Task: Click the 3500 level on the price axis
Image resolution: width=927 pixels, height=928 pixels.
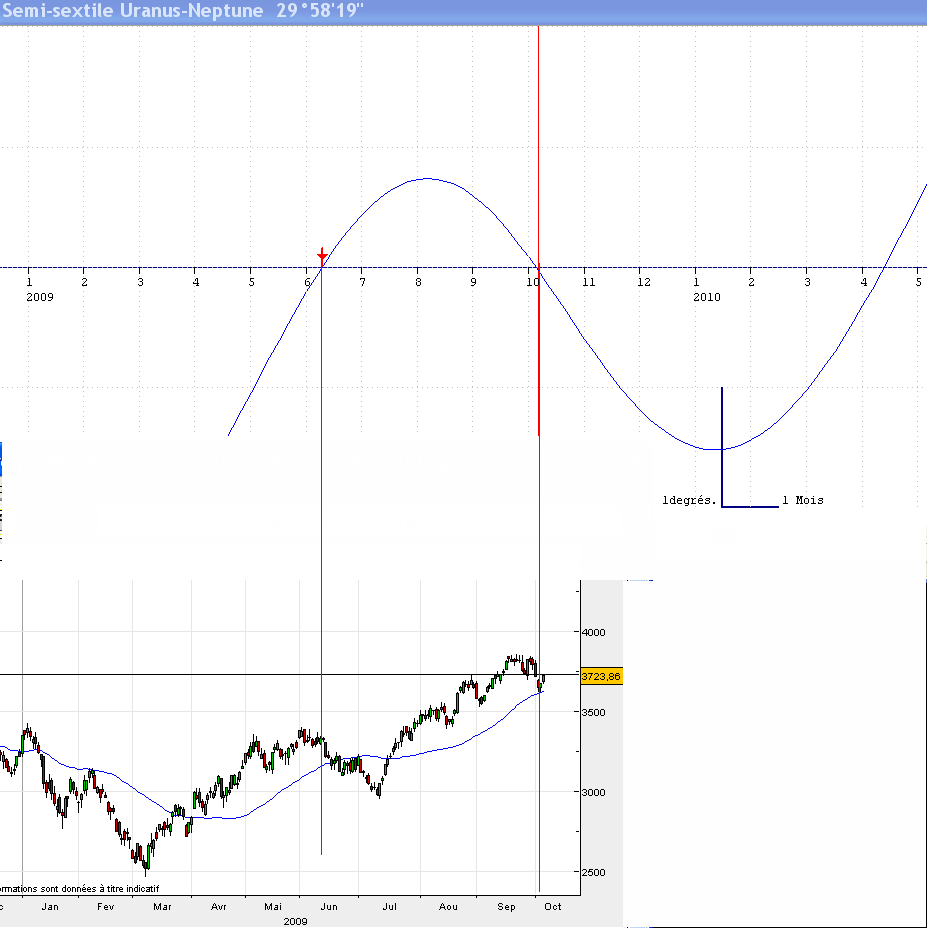Action: click(x=594, y=712)
